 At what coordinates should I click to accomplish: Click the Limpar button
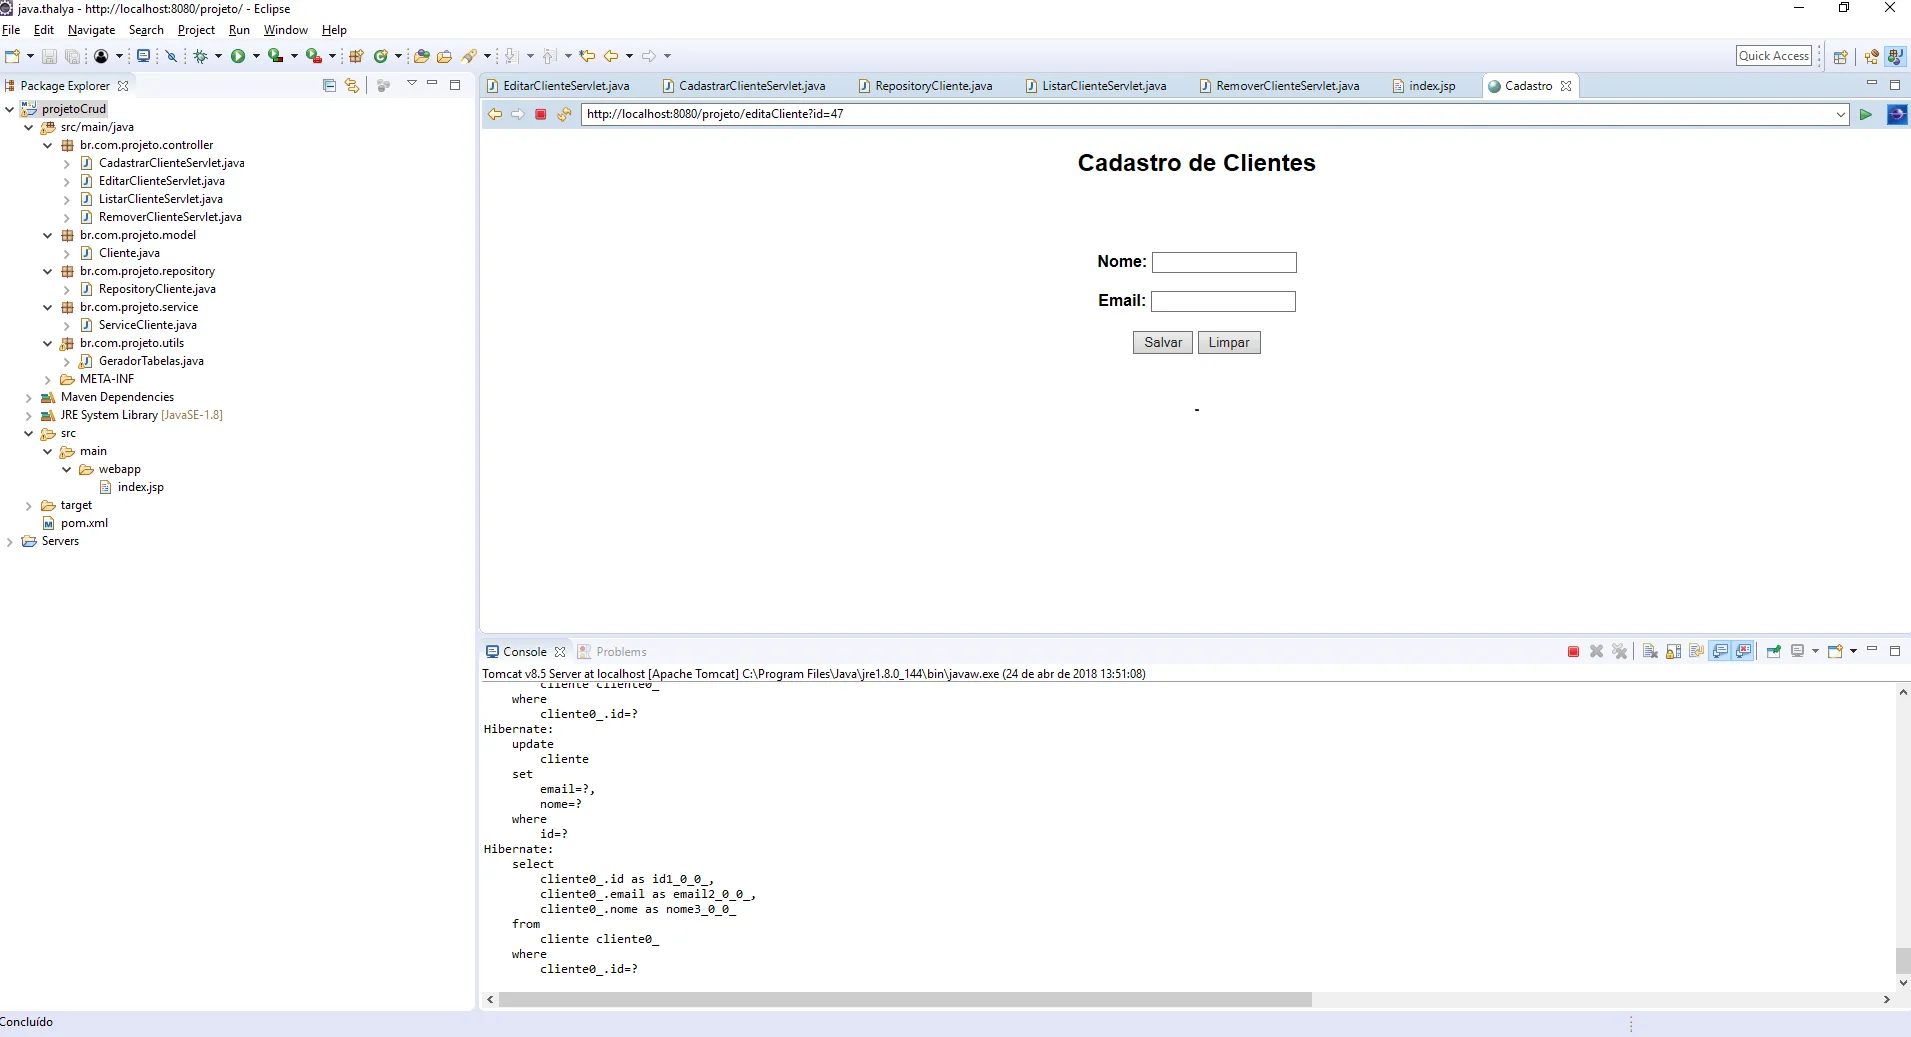[x=1228, y=343]
